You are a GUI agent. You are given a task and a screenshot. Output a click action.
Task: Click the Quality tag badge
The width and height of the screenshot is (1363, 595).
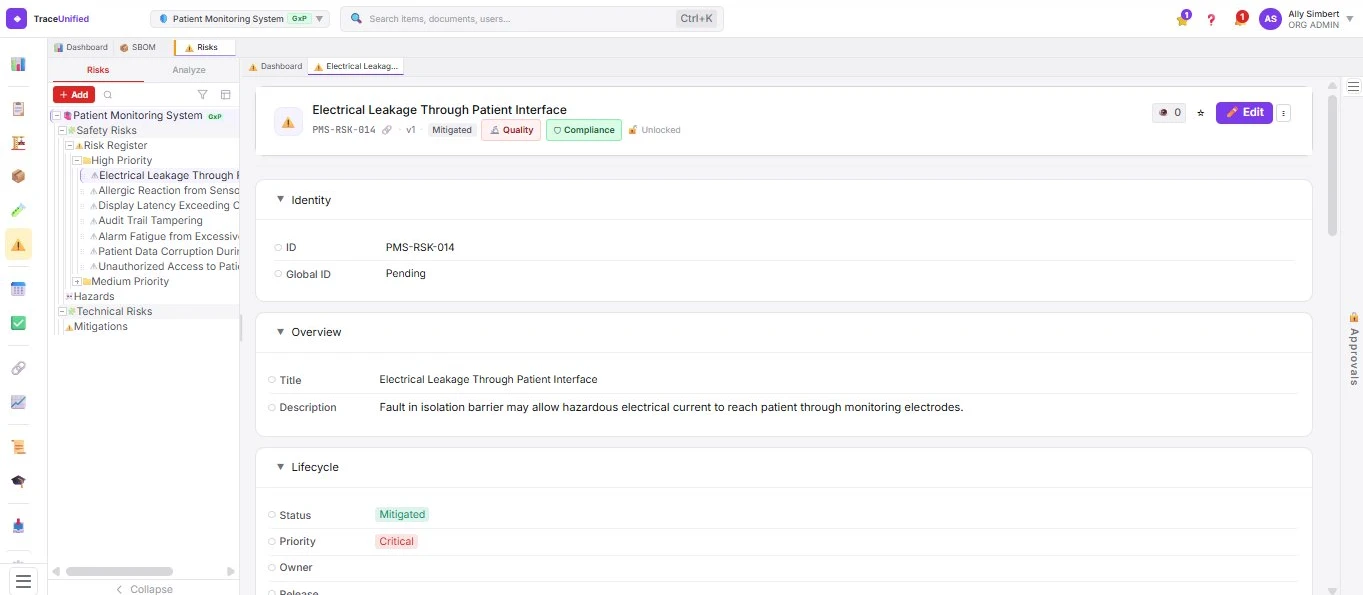tap(511, 130)
